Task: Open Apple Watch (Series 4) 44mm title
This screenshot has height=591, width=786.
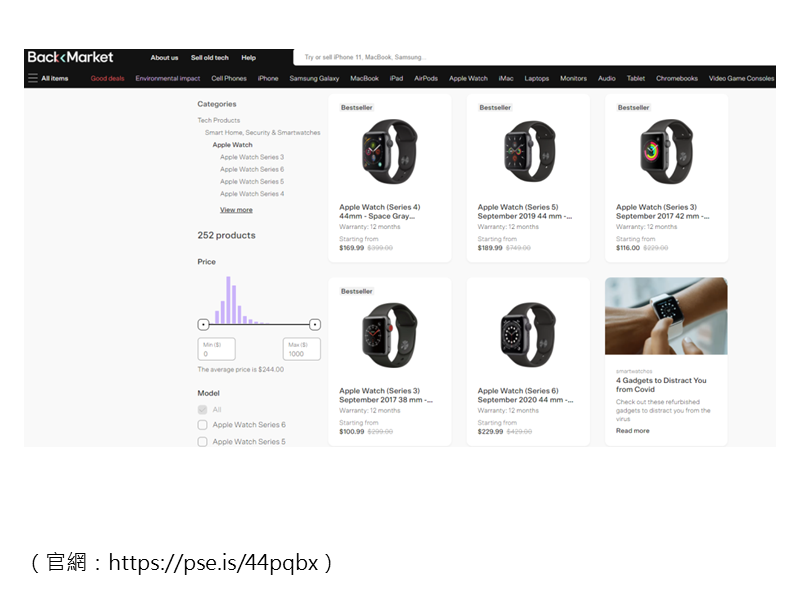Action: pos(379,212)
